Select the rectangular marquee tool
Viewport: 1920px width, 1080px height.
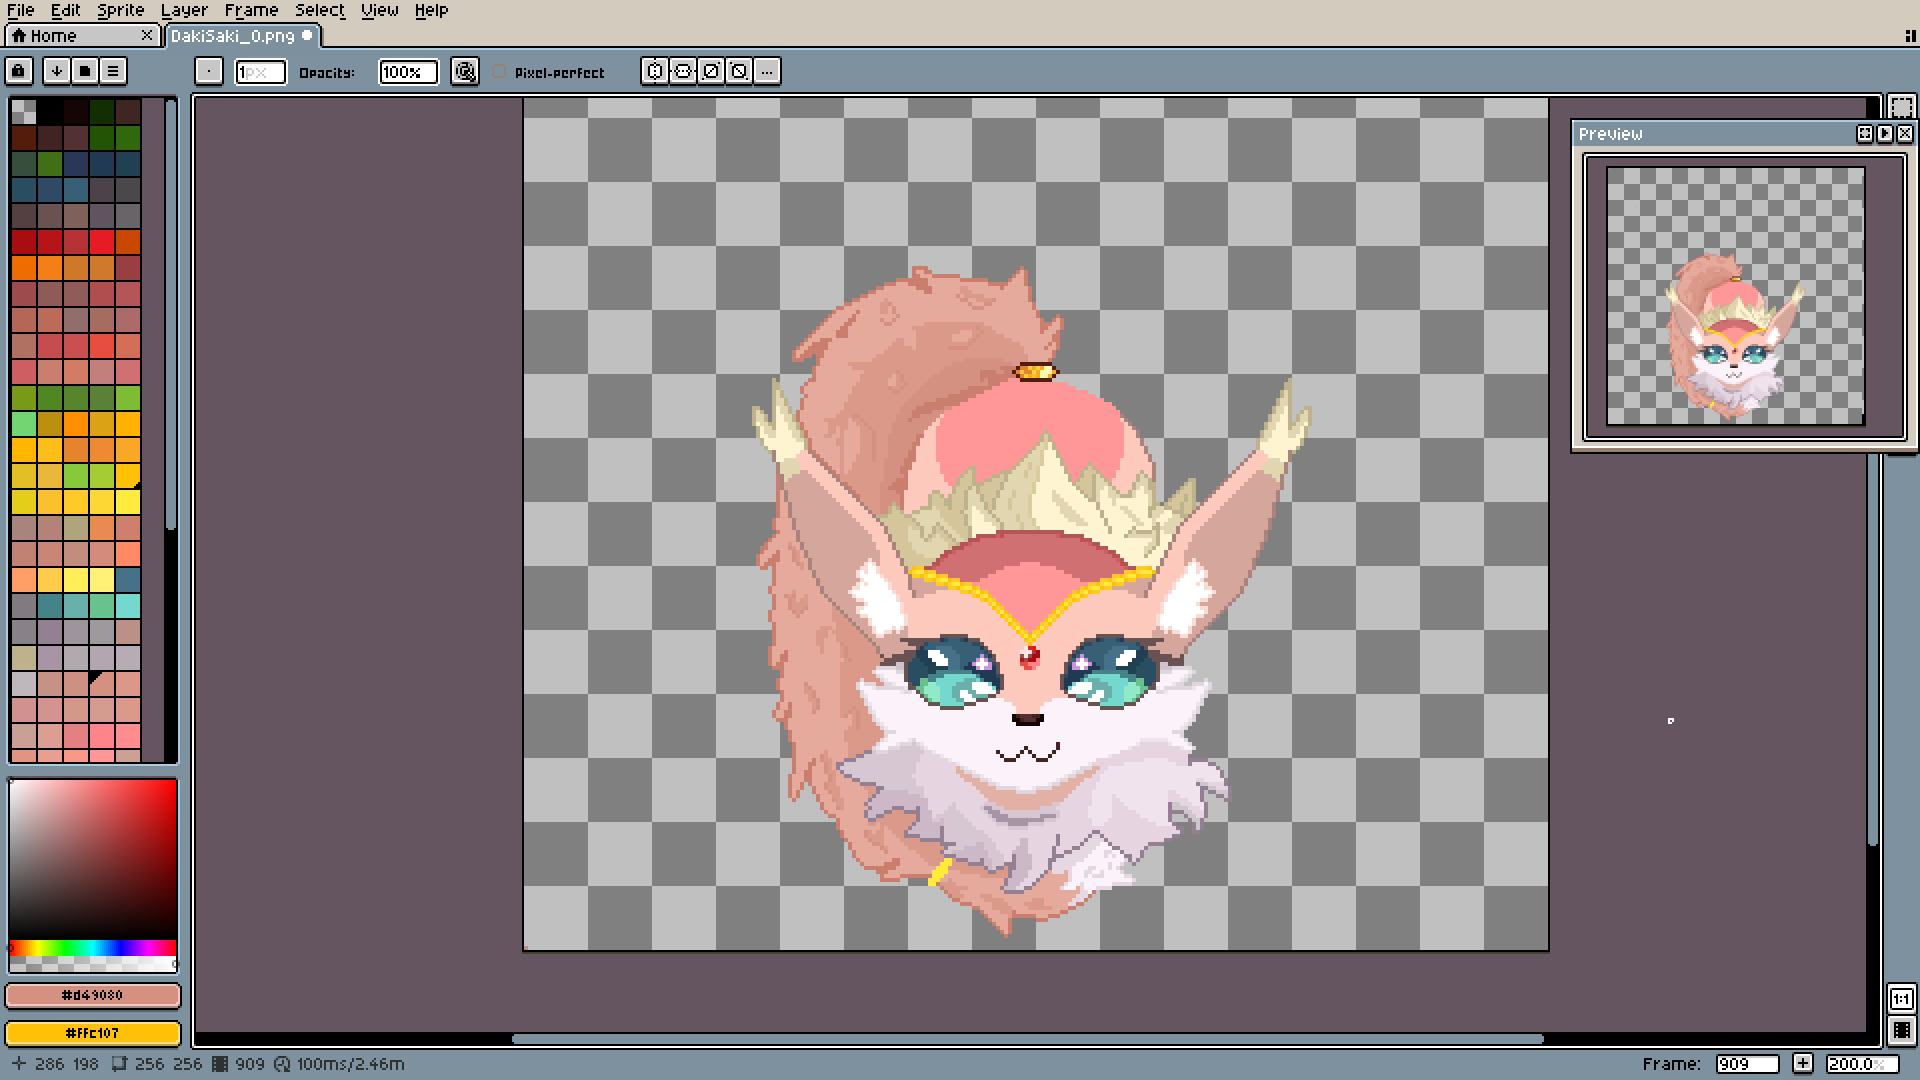pos(1901,107)
